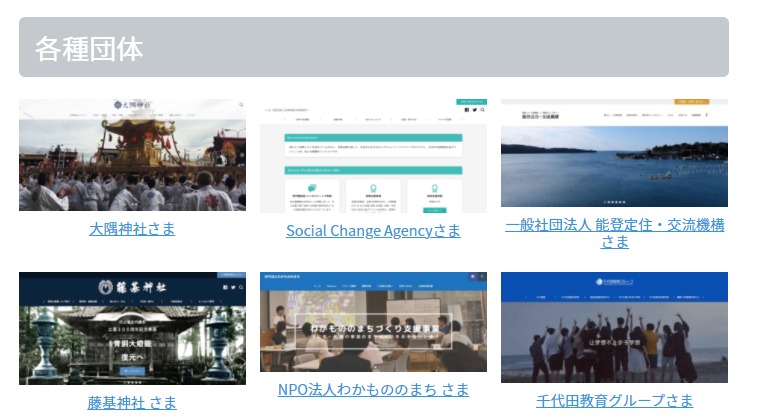The image size is (765, 418).
Task: Open the 大隅神社さま link
Action: point(132,228)
